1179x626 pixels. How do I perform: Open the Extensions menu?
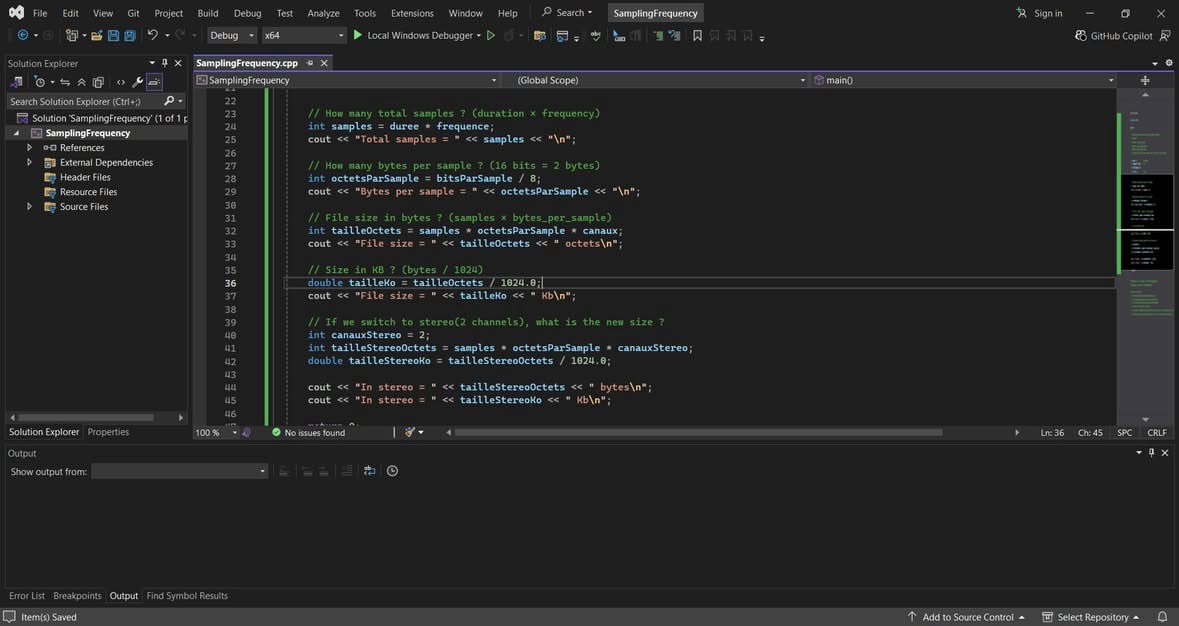point(412,13)
